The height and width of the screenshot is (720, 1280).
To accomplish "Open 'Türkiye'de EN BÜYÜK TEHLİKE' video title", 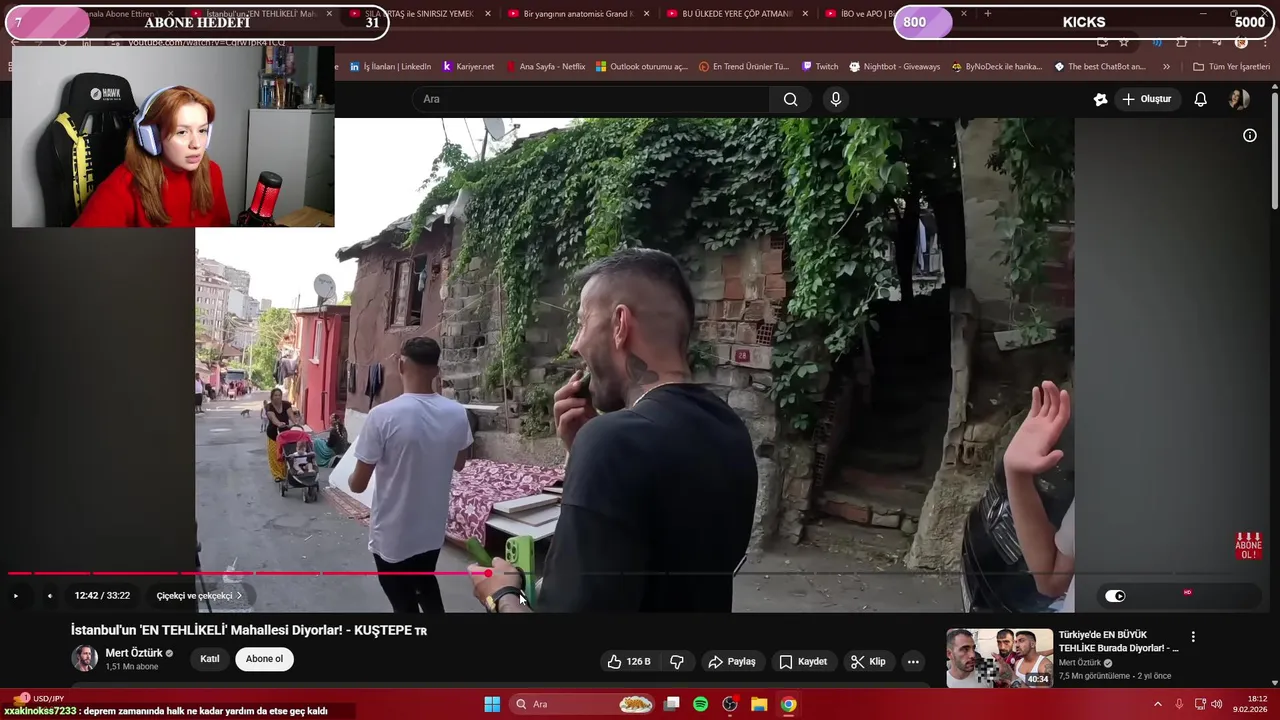I will point(1118,641).
